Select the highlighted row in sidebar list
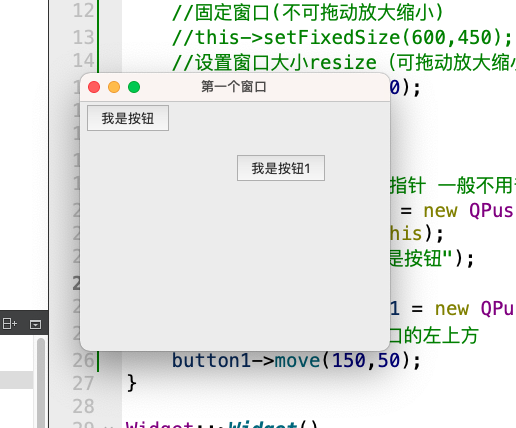Viewport: 516px width, 428px height. point(17,380)
